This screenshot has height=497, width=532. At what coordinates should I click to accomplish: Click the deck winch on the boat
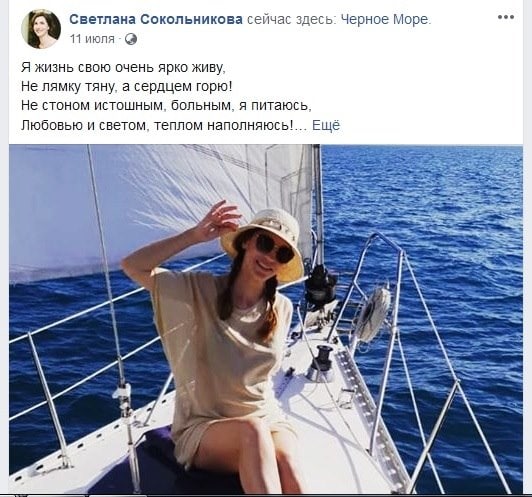(323, 359)
